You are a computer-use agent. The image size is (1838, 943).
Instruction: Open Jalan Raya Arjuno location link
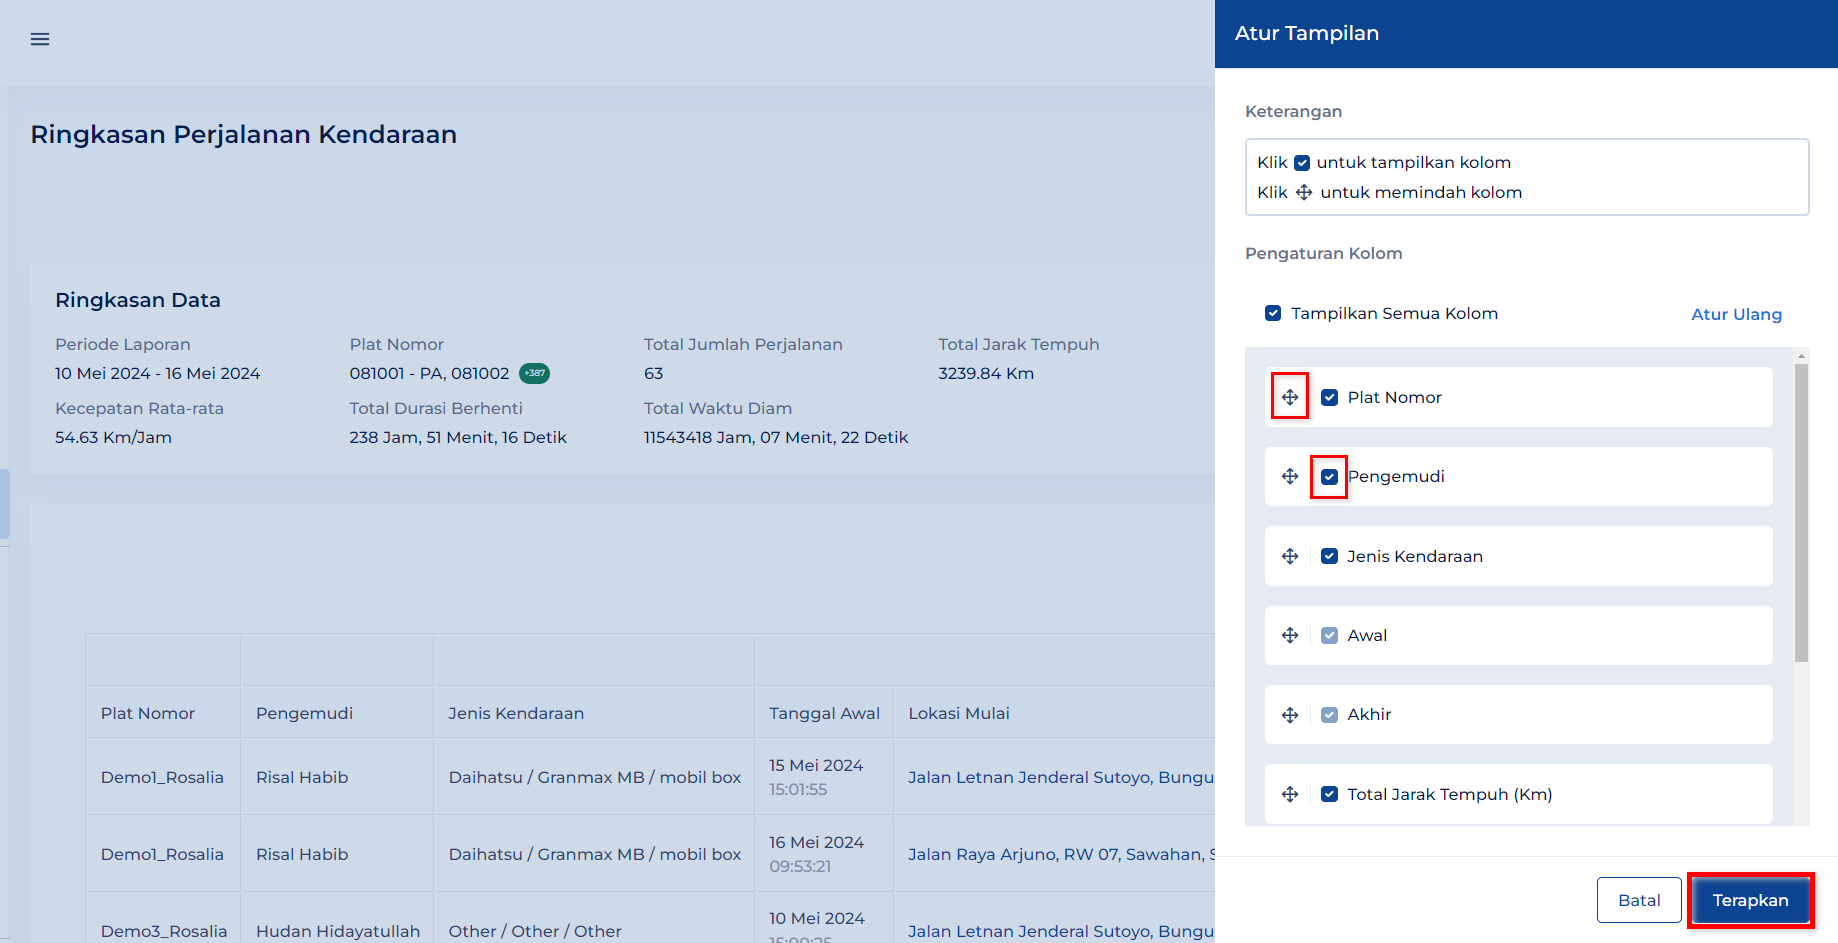(x=1061, y=854)
